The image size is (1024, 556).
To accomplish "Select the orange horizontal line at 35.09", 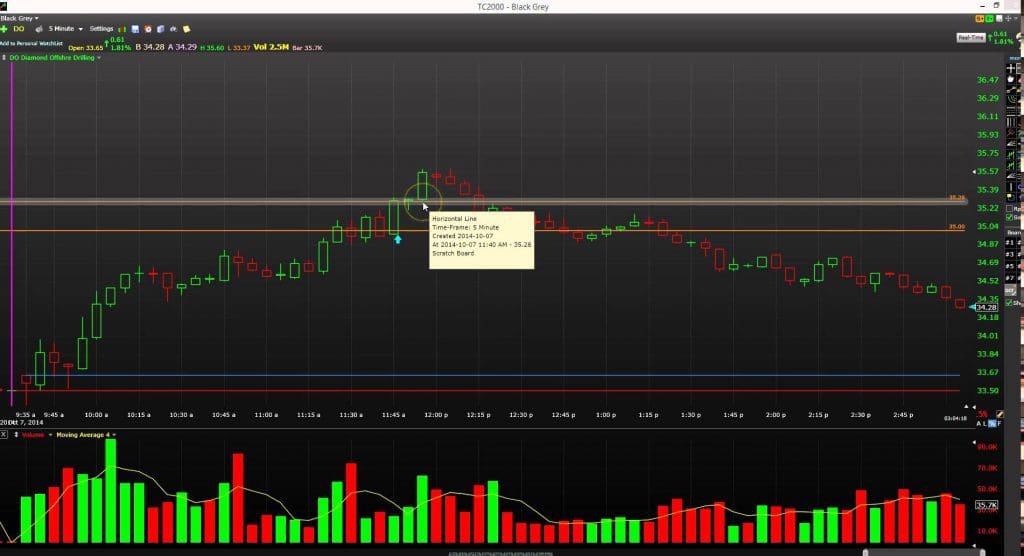I will 700,231.
